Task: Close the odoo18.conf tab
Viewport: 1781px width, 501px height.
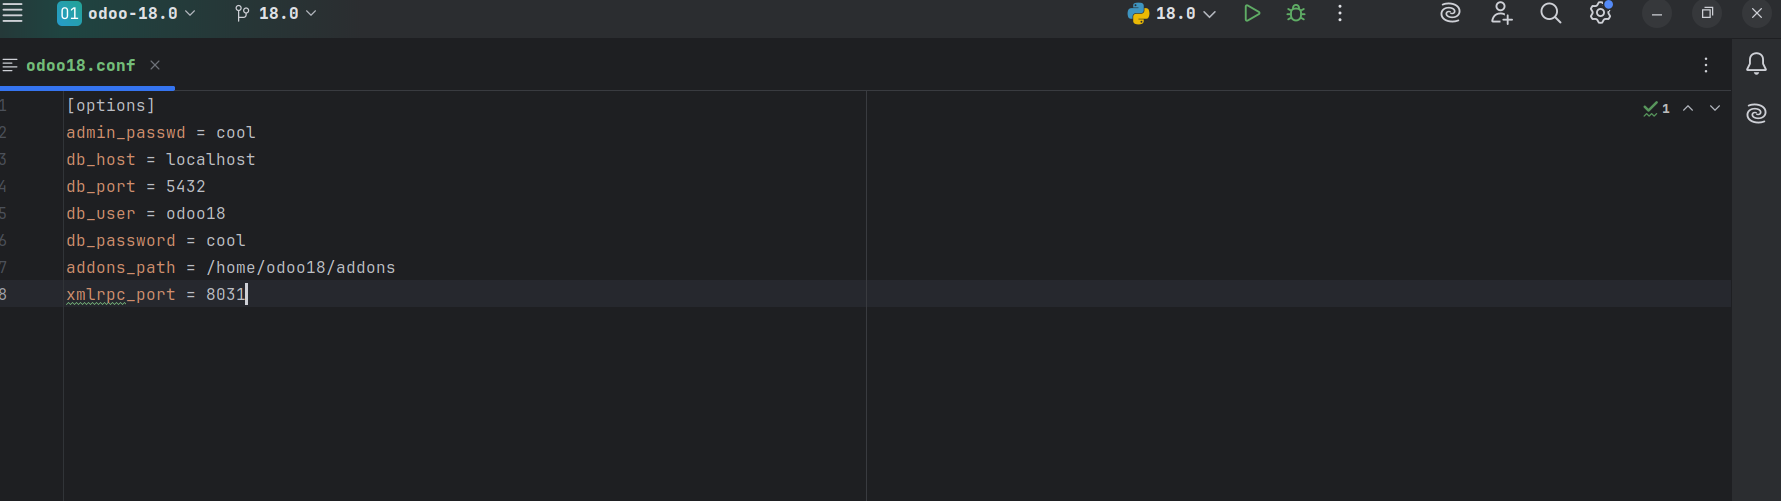Action: click(155, 65)
